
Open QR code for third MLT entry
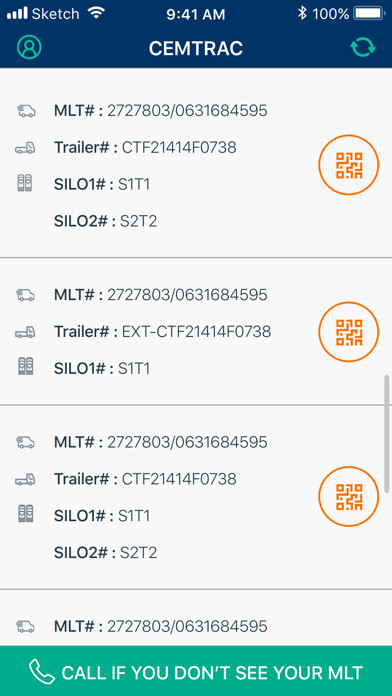pyautogui.click(x=348, y=496)
